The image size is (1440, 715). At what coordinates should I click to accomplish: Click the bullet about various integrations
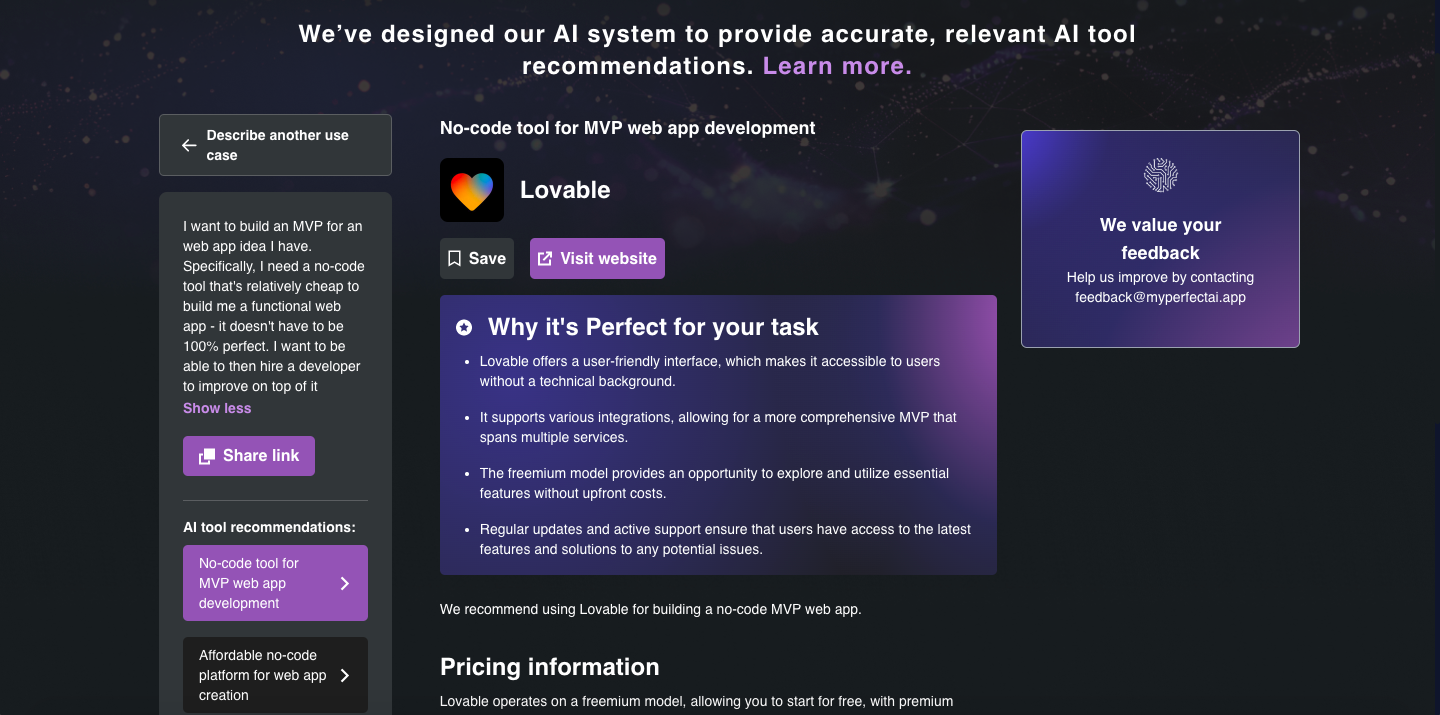[x=718, y=427]
